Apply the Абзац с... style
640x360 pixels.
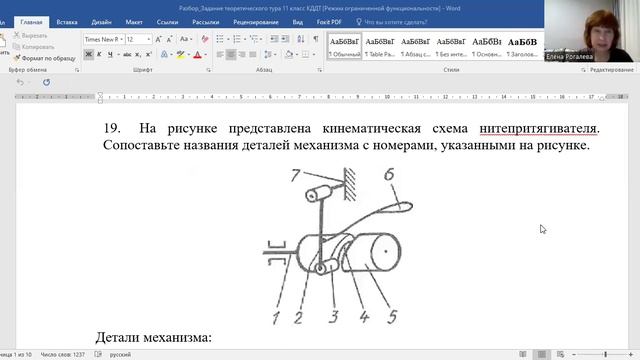click(416, 46)
